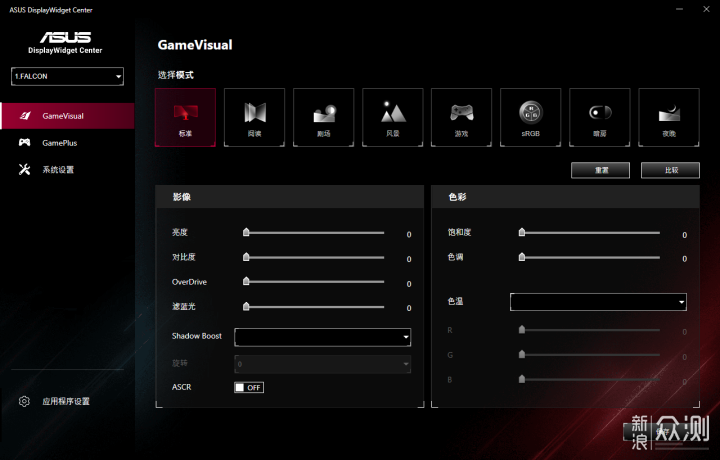The height and width of the screenshot is (460, 720).
Task: Select the 阅读 (Reading) mode tile
Action: (x=254, y=118)
